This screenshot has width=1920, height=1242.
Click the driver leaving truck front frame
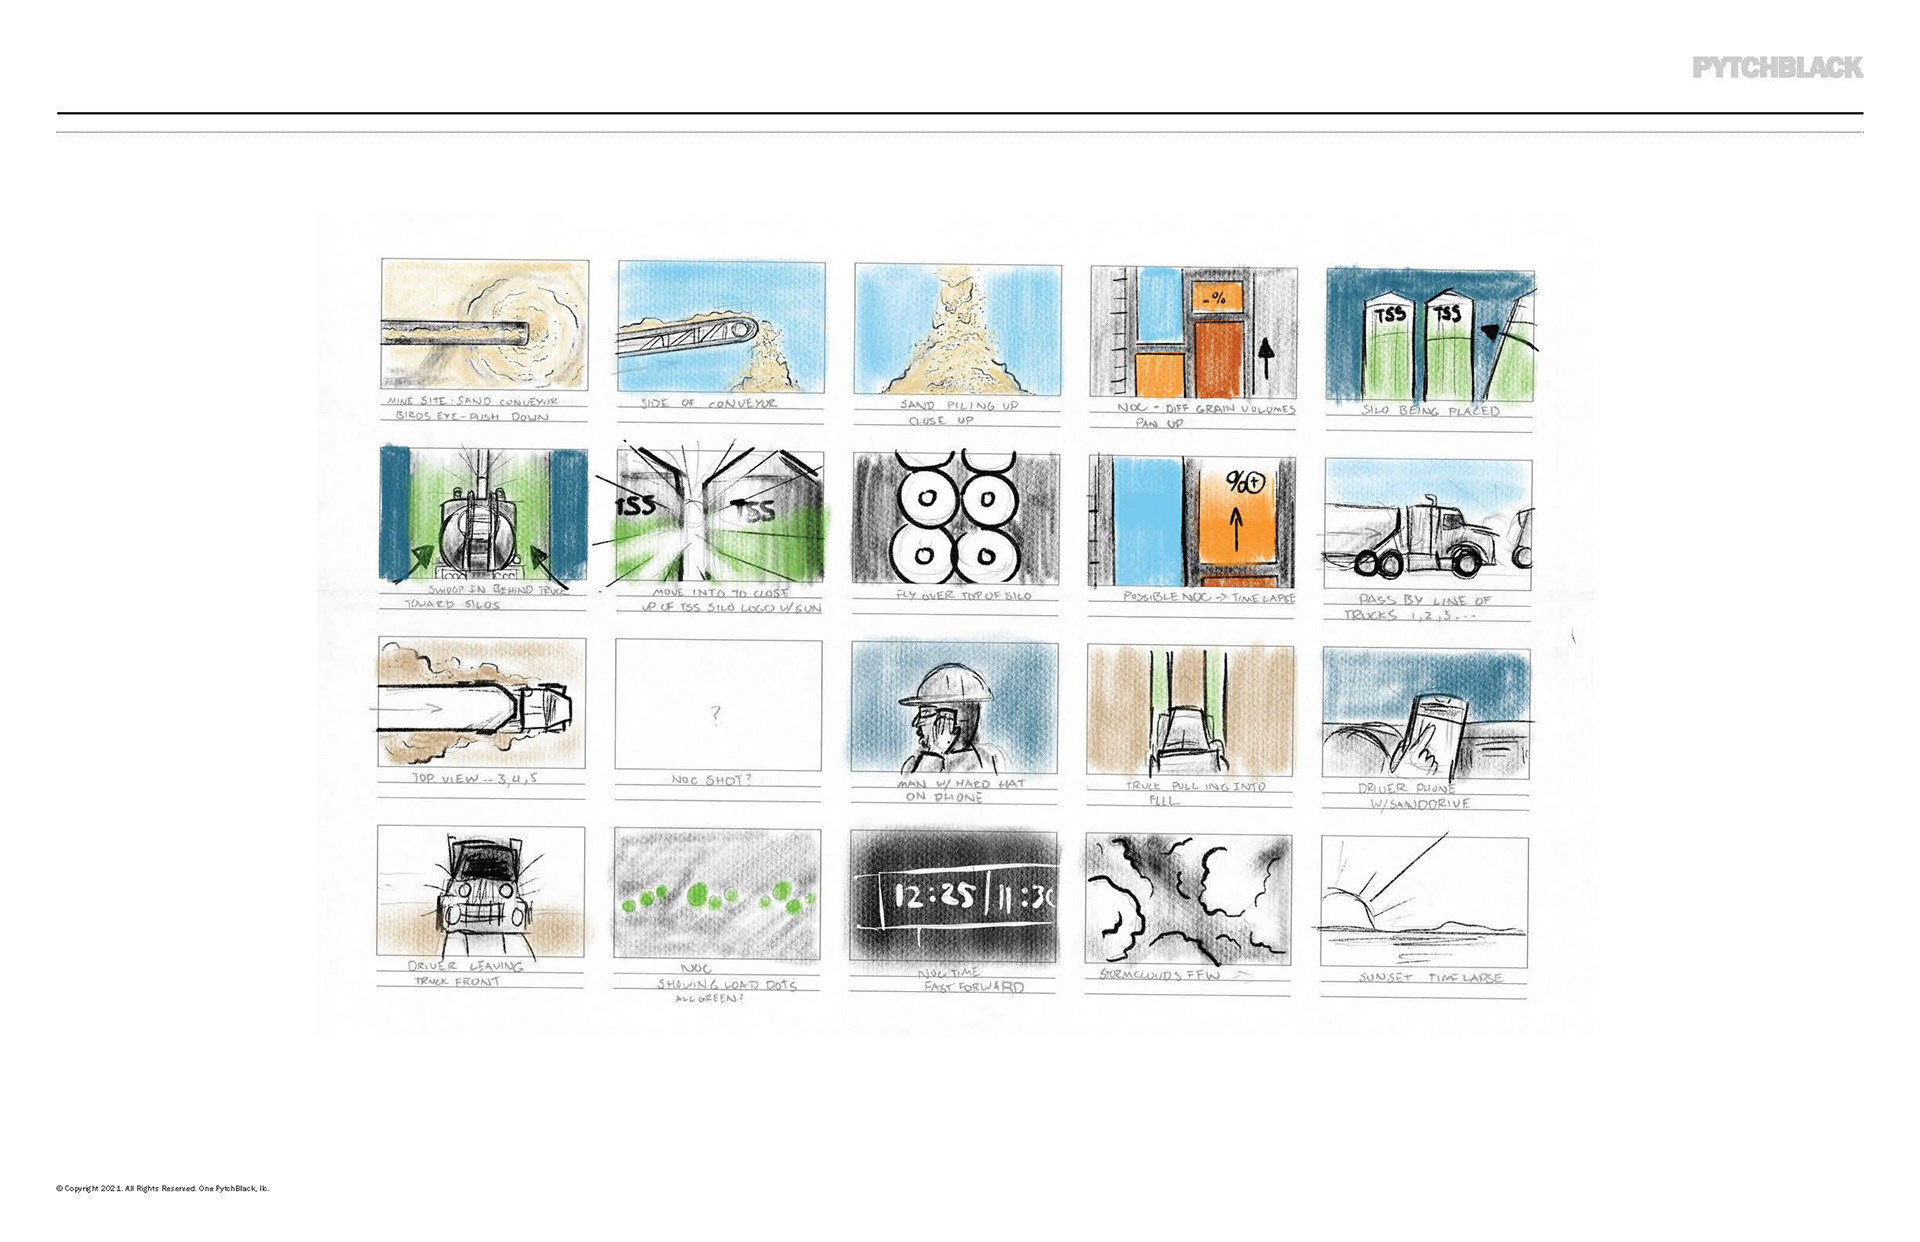(x=480, y=891)
